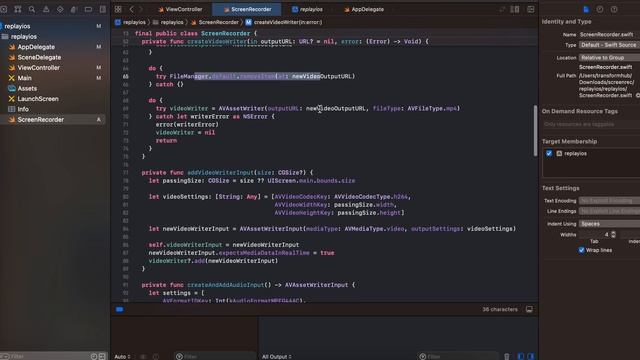Switch to the ScreenRecorder tab
This screenshot has width=640, height=360.
tap(247, 9)
